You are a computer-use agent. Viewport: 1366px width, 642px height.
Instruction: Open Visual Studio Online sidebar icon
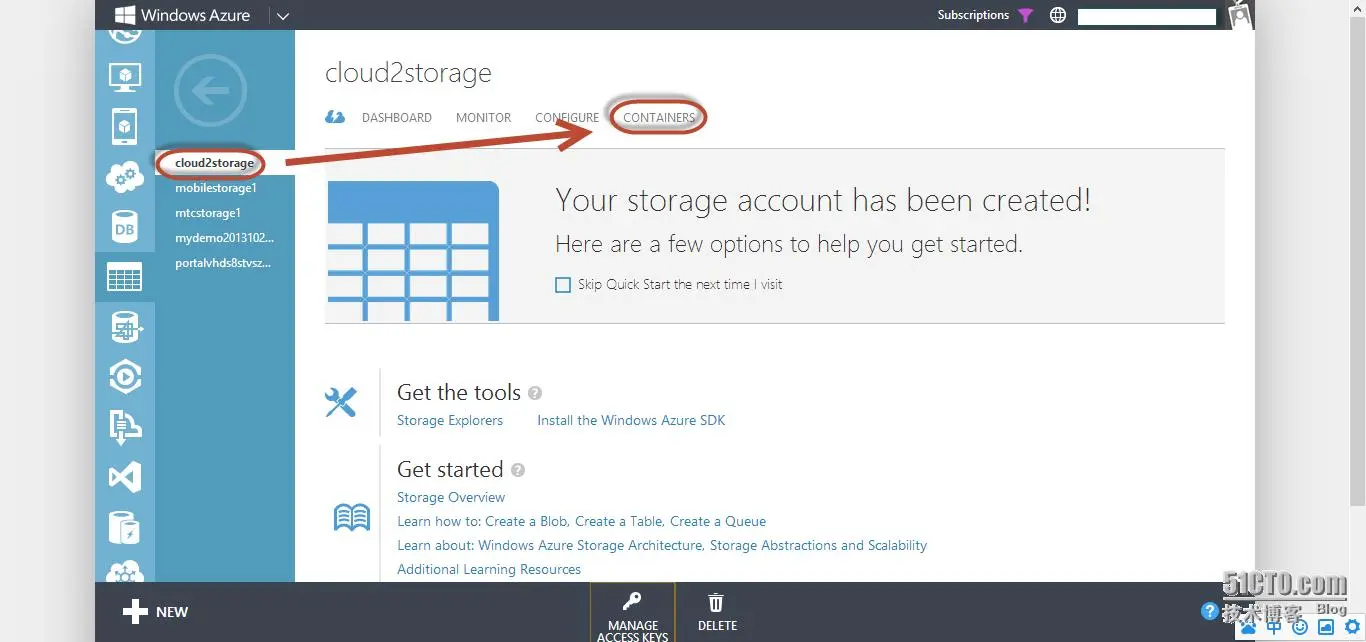pos(125,477)
